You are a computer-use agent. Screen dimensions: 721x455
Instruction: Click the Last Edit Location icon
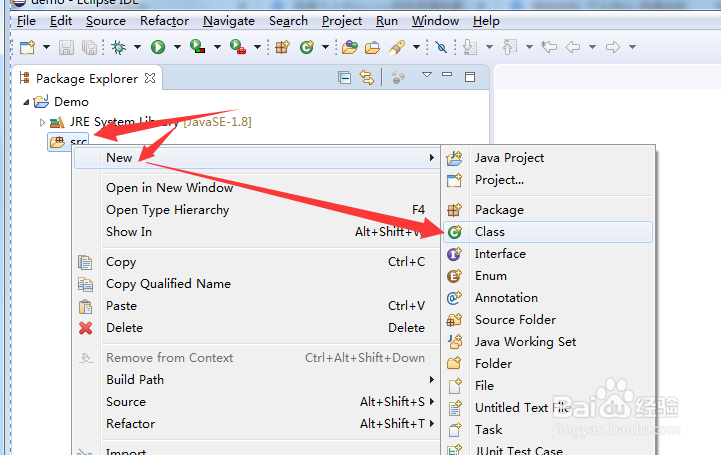(x=549, y=47)
